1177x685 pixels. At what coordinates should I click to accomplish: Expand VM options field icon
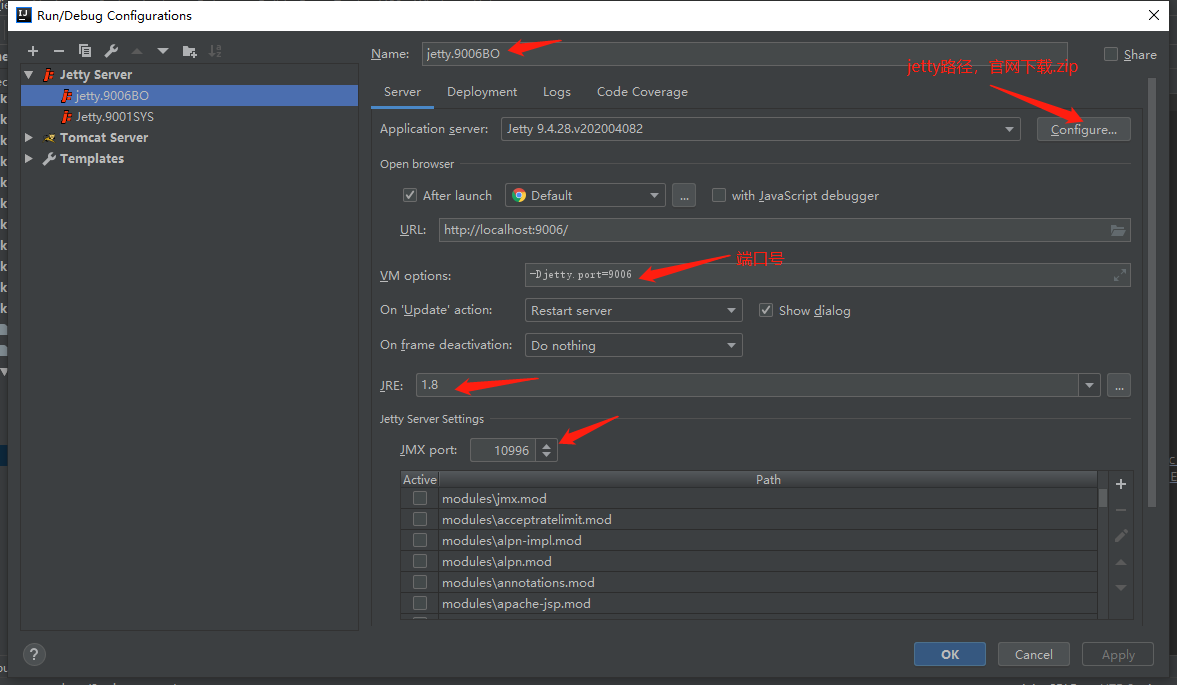(x=1119, y=275)
